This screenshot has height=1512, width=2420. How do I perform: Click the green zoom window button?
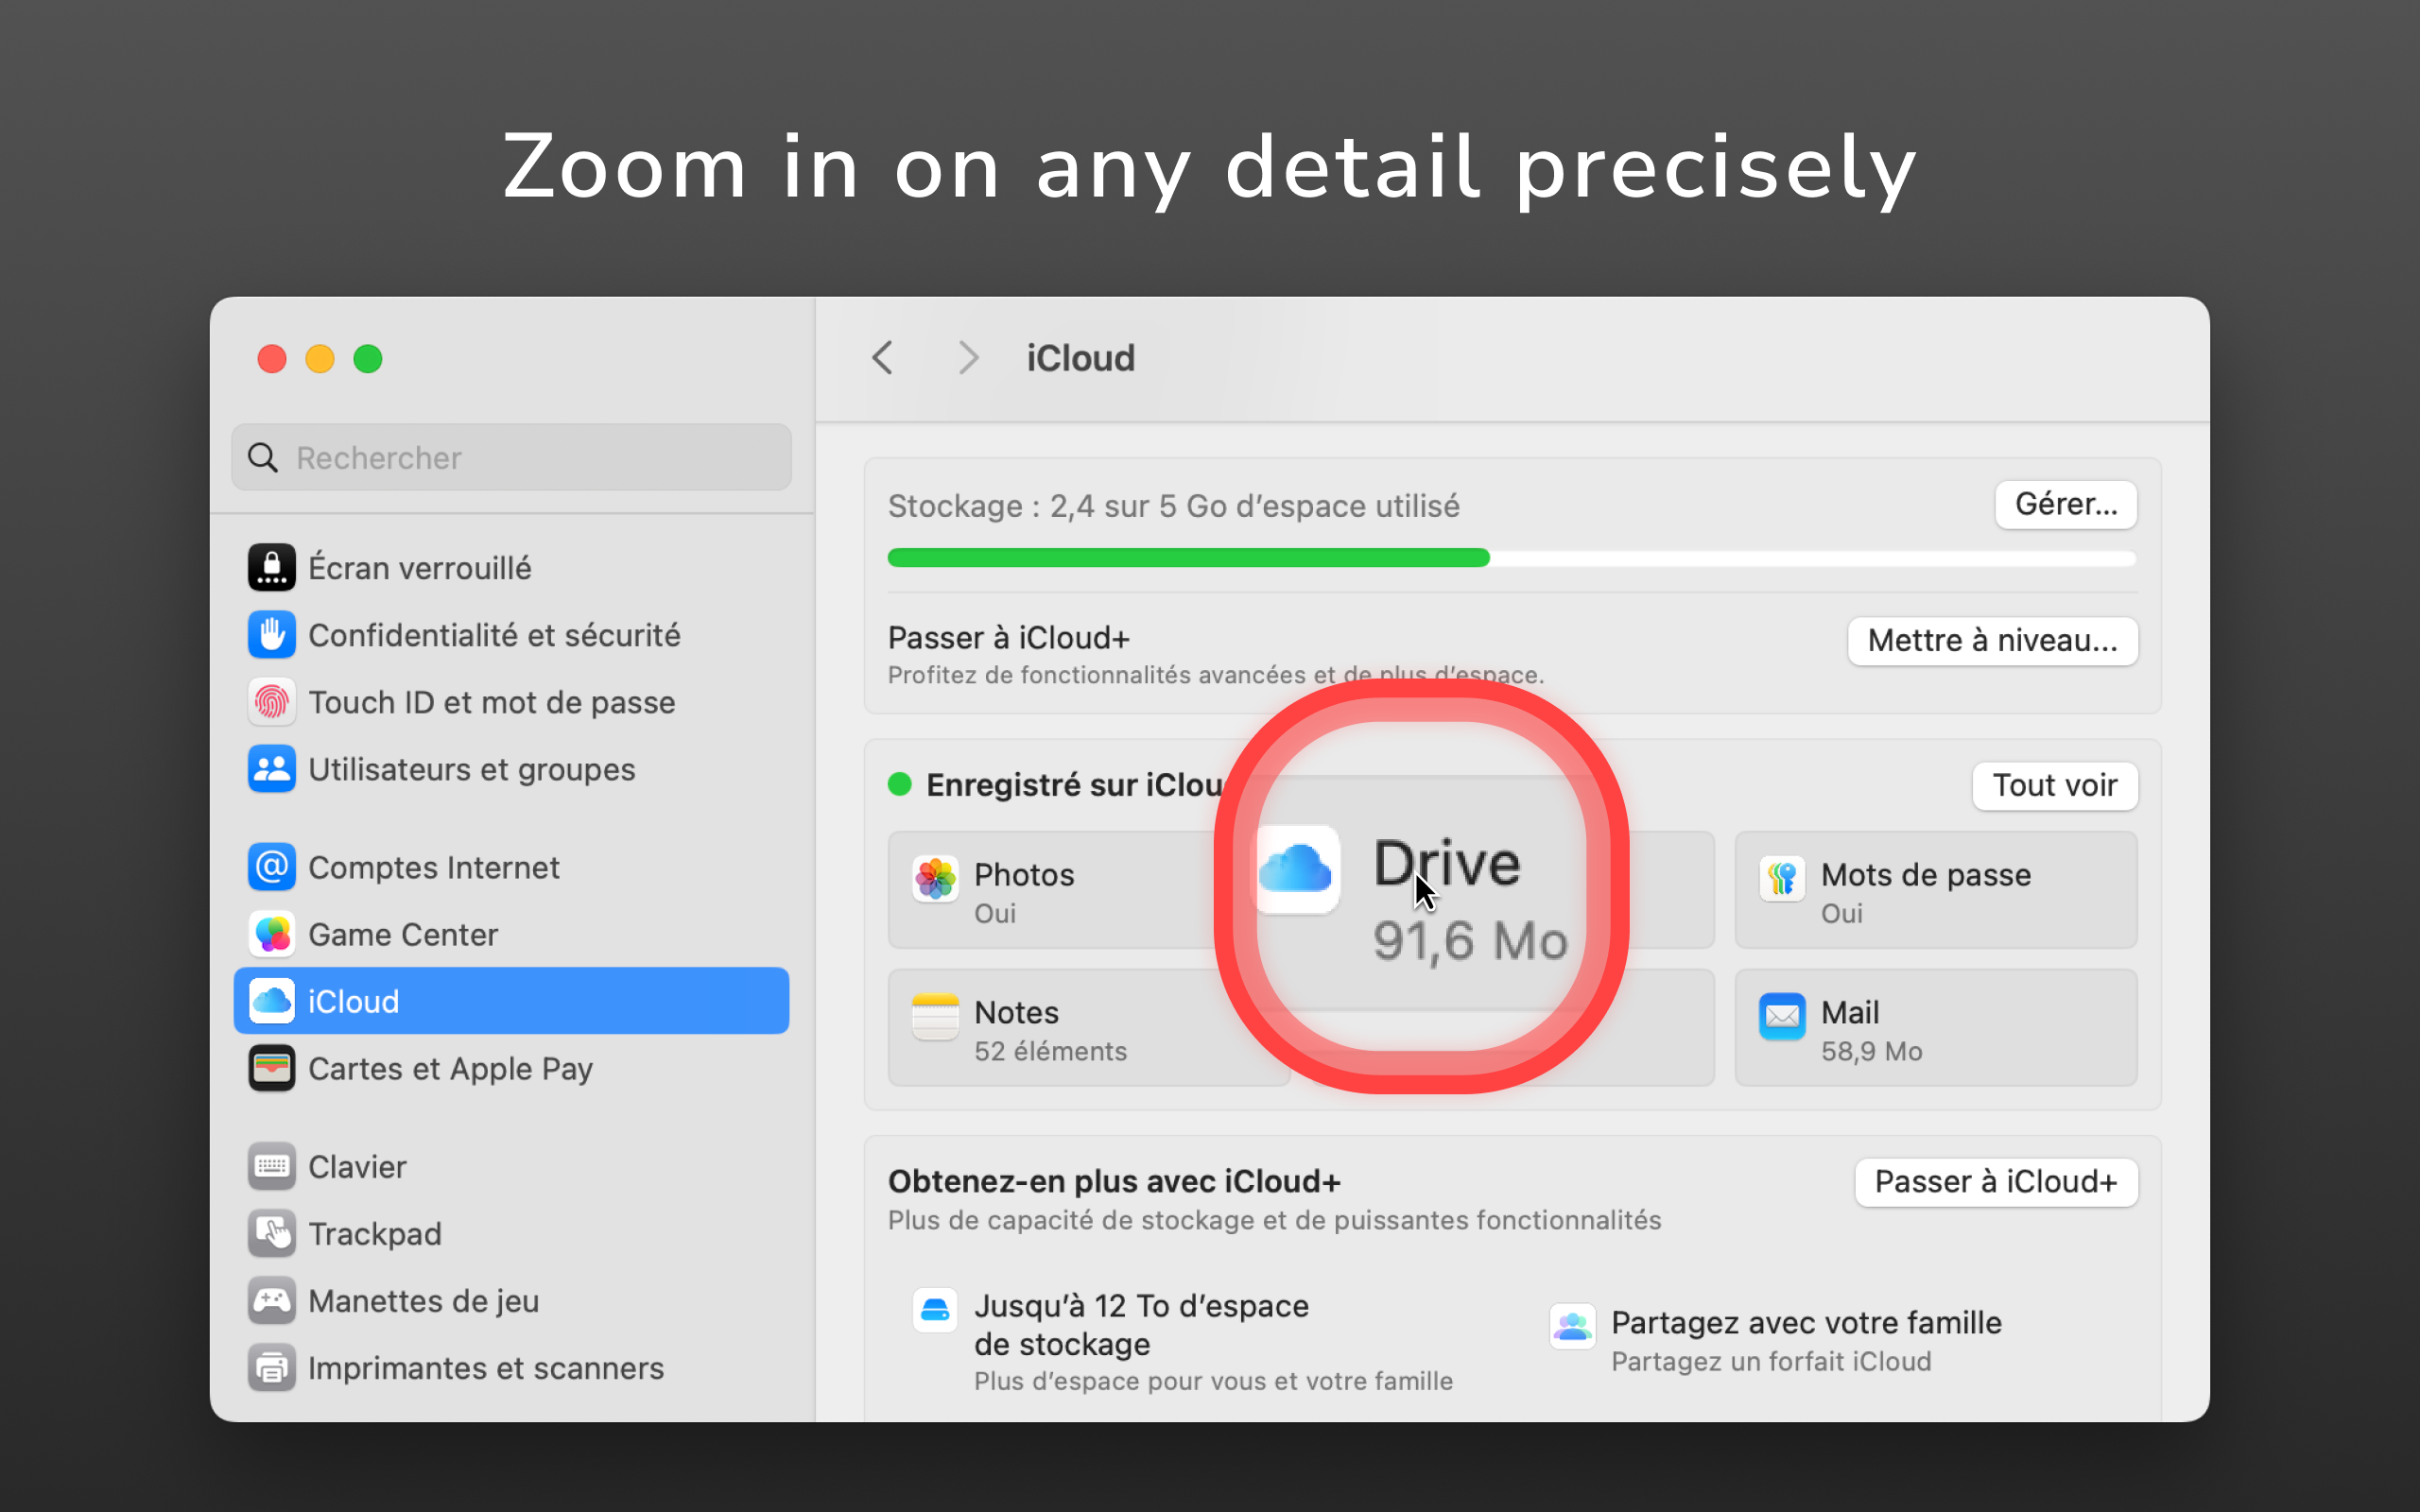click(367, 358)
